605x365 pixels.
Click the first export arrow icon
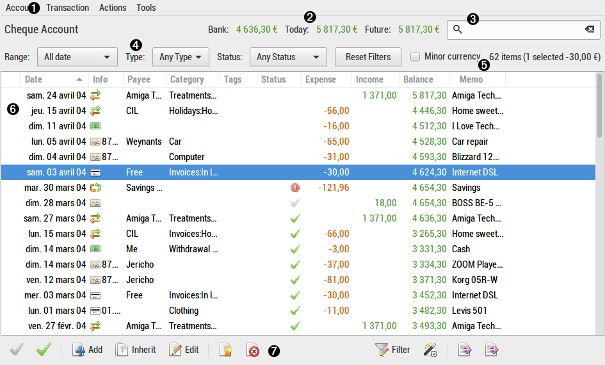pos(465,350)
